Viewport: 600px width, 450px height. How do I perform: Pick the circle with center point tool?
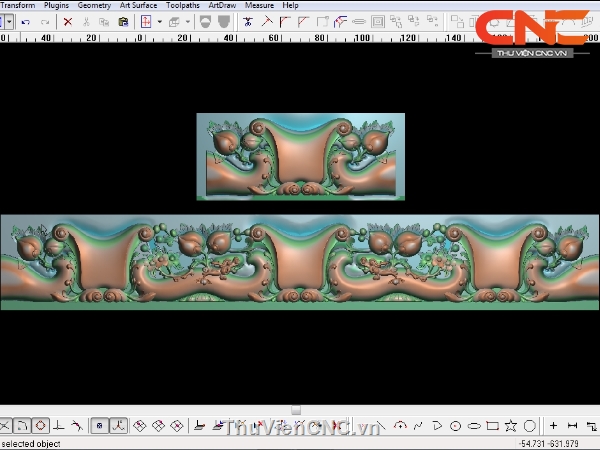pyautogui.click(x=456, y=426)
